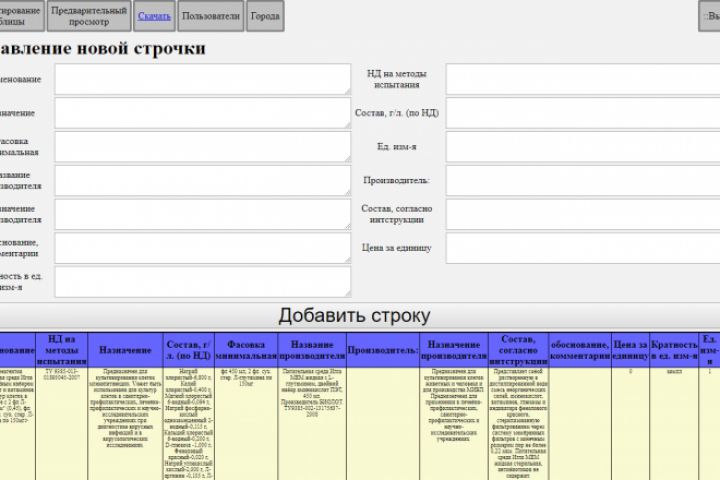Open the Пользователи section

coord(211,16)
